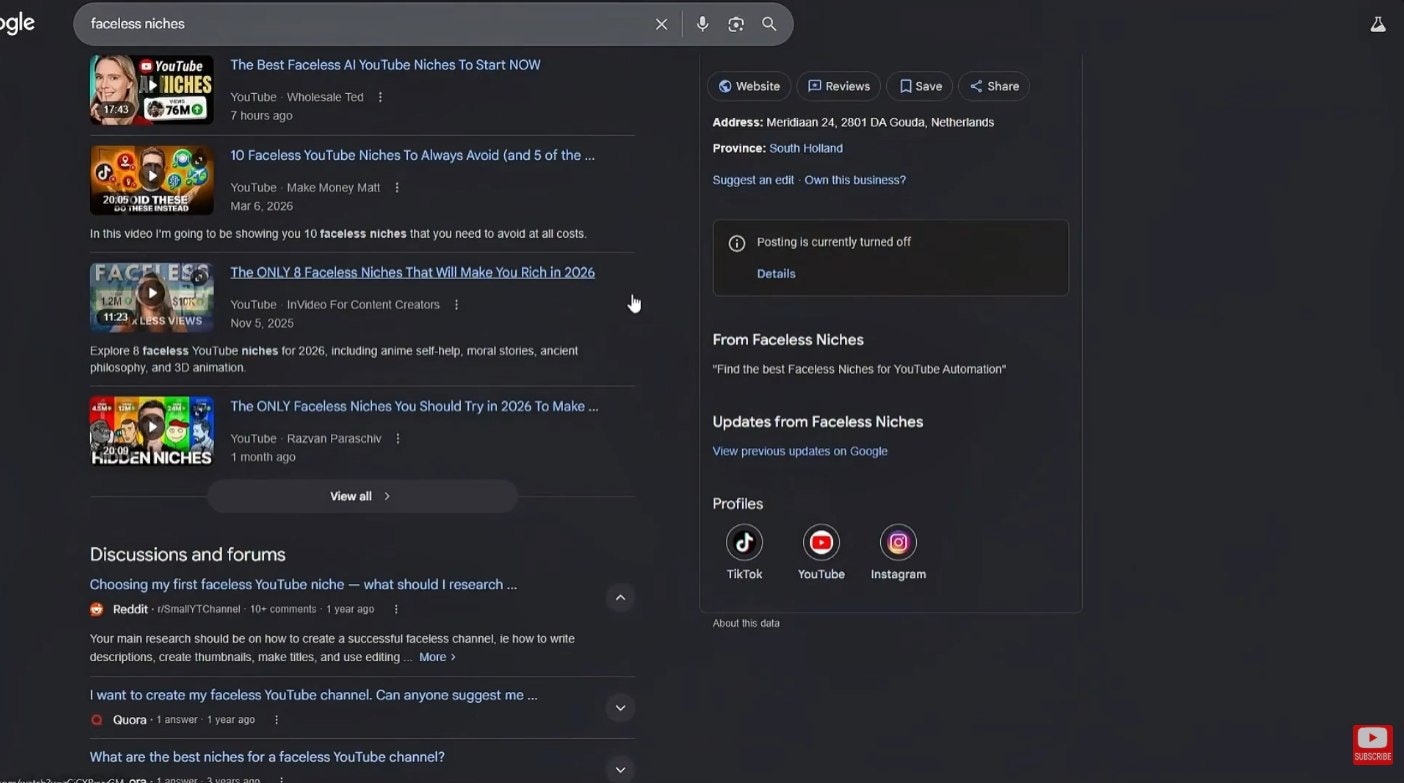Screen dimensions: 1404x783
Task: Open the YouTube profile icon
Action: pyautogui.click(x=821, y=542)
